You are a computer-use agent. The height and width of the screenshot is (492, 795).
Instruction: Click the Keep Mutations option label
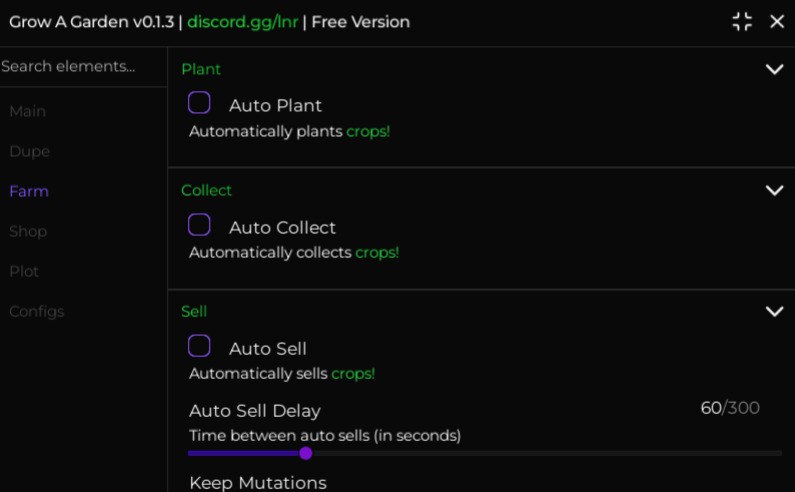(258, 483)
